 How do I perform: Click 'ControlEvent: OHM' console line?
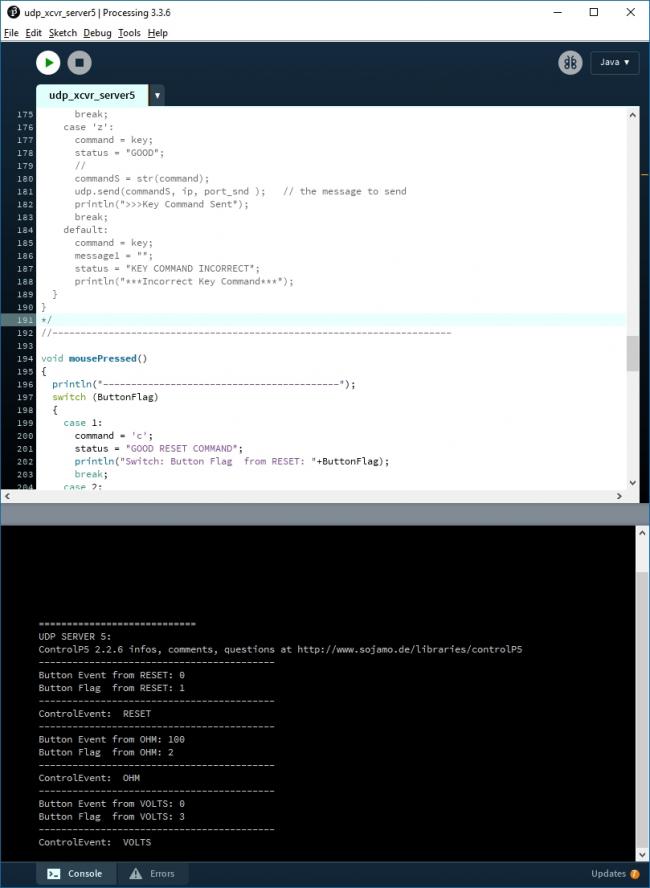tap(89, 778)
